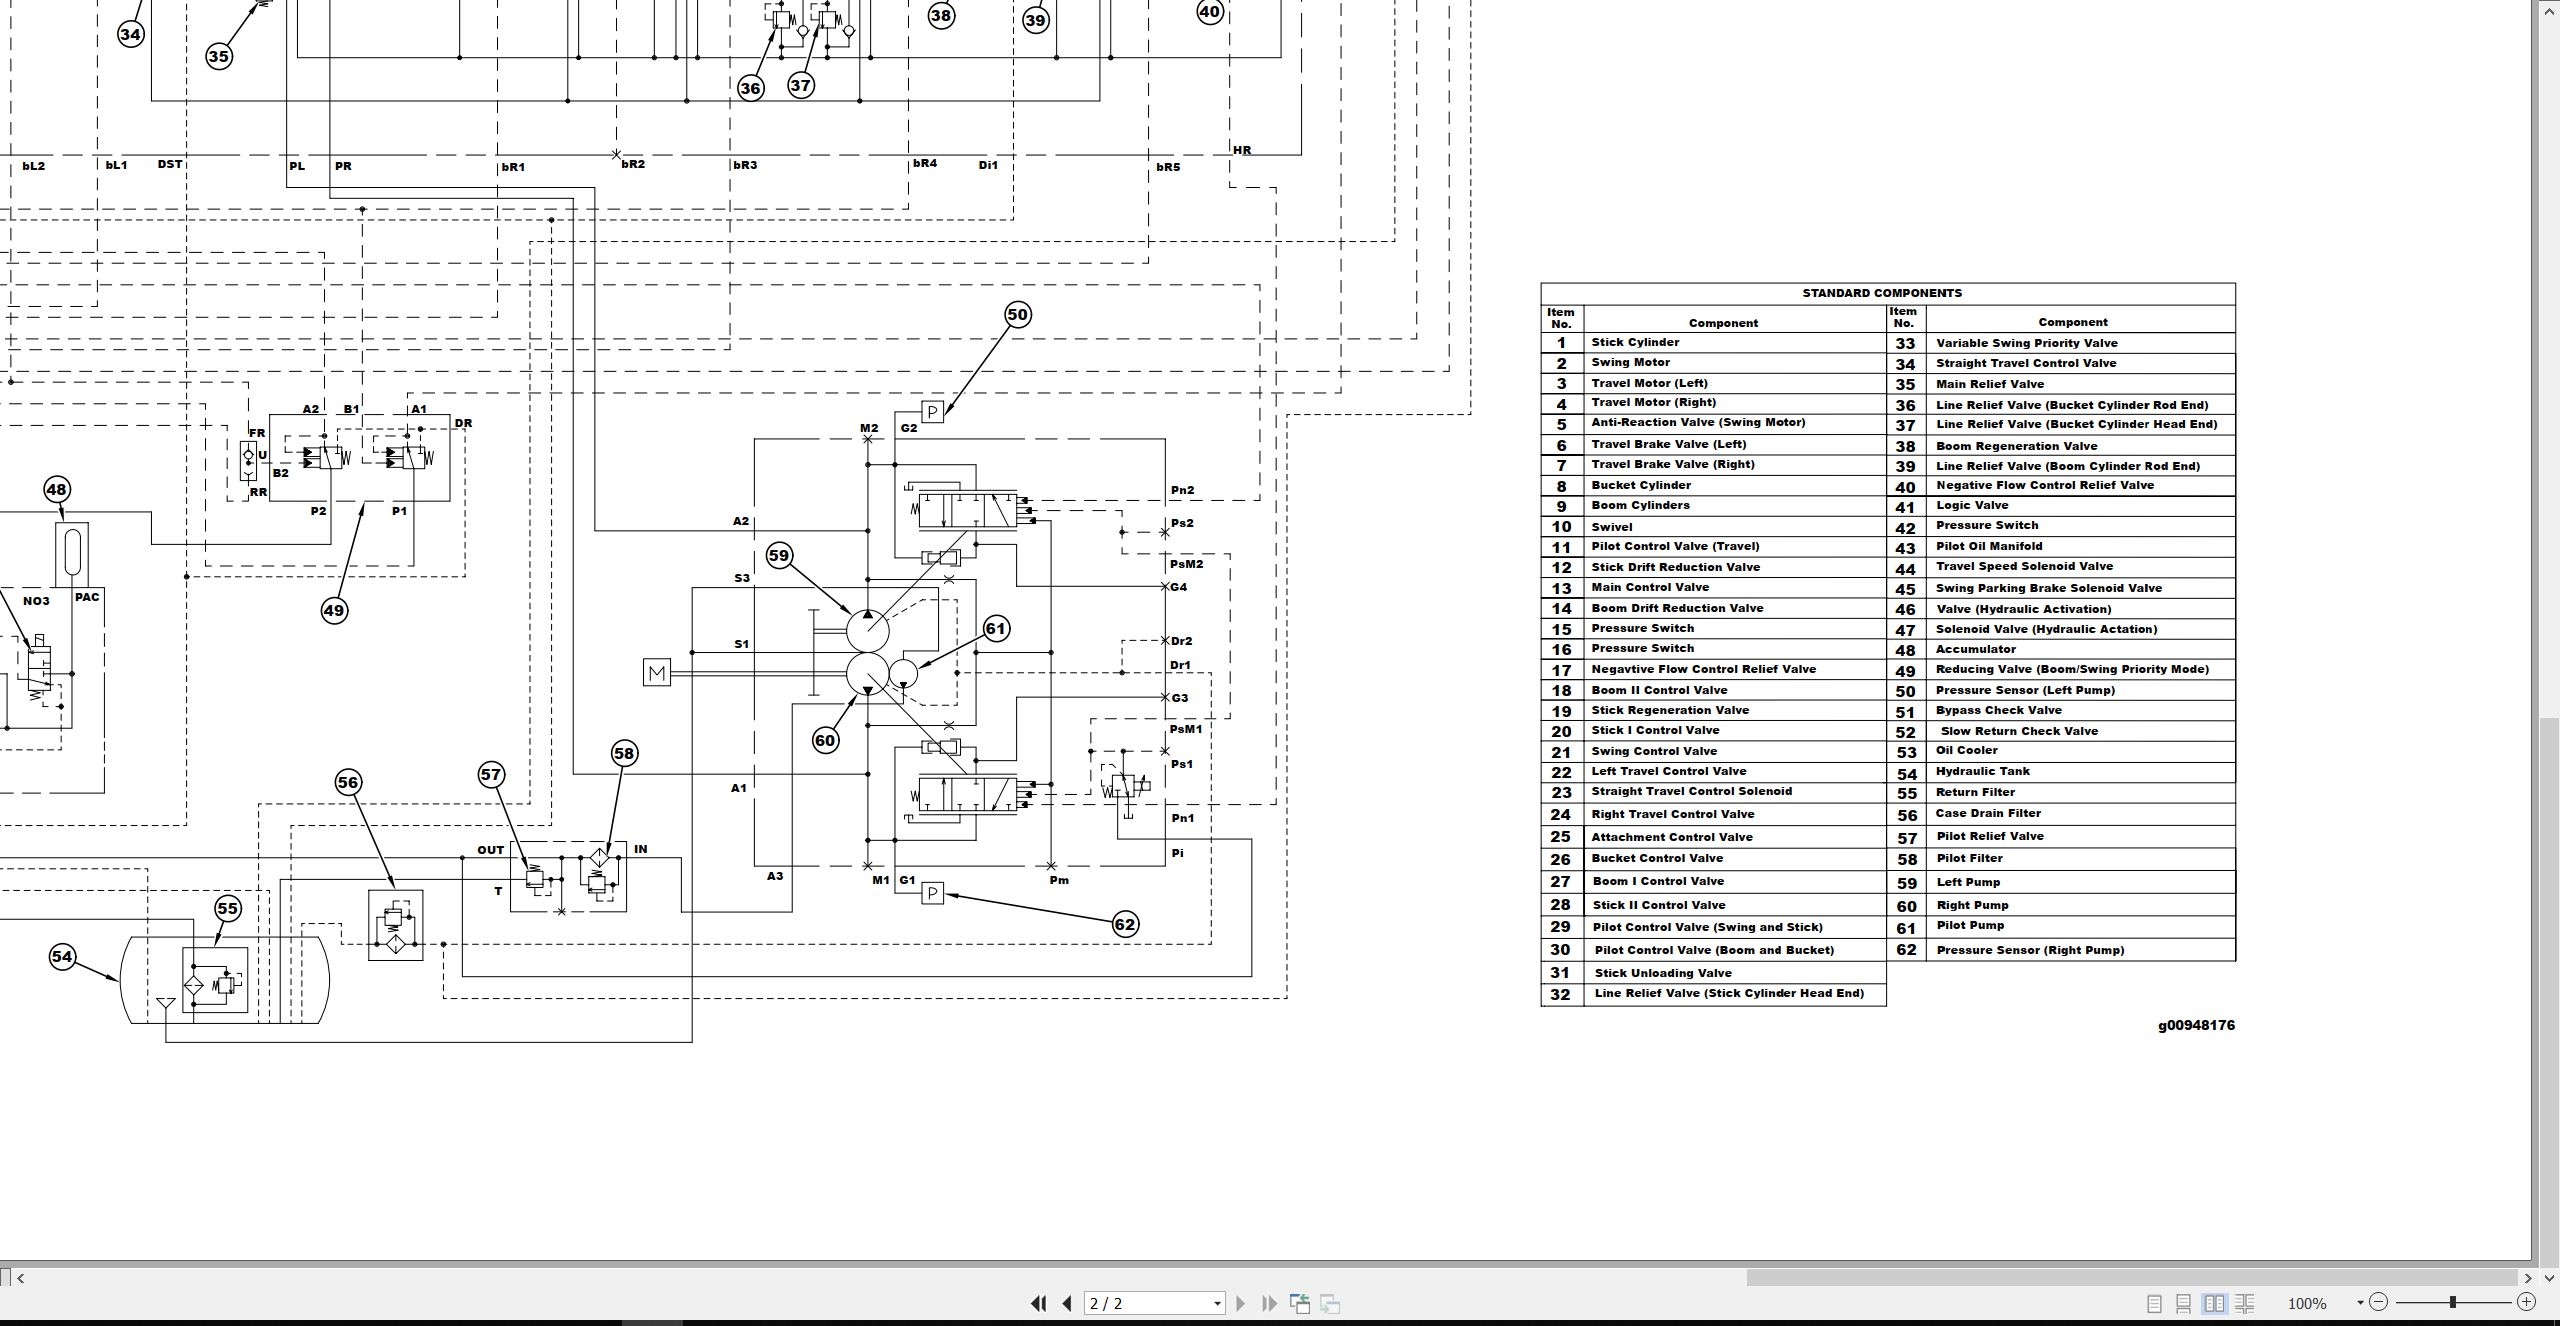This screenshot has width=2560, height=1326.
Task: Select continuous facing view layout
Action: [x=2245, y=1303]
